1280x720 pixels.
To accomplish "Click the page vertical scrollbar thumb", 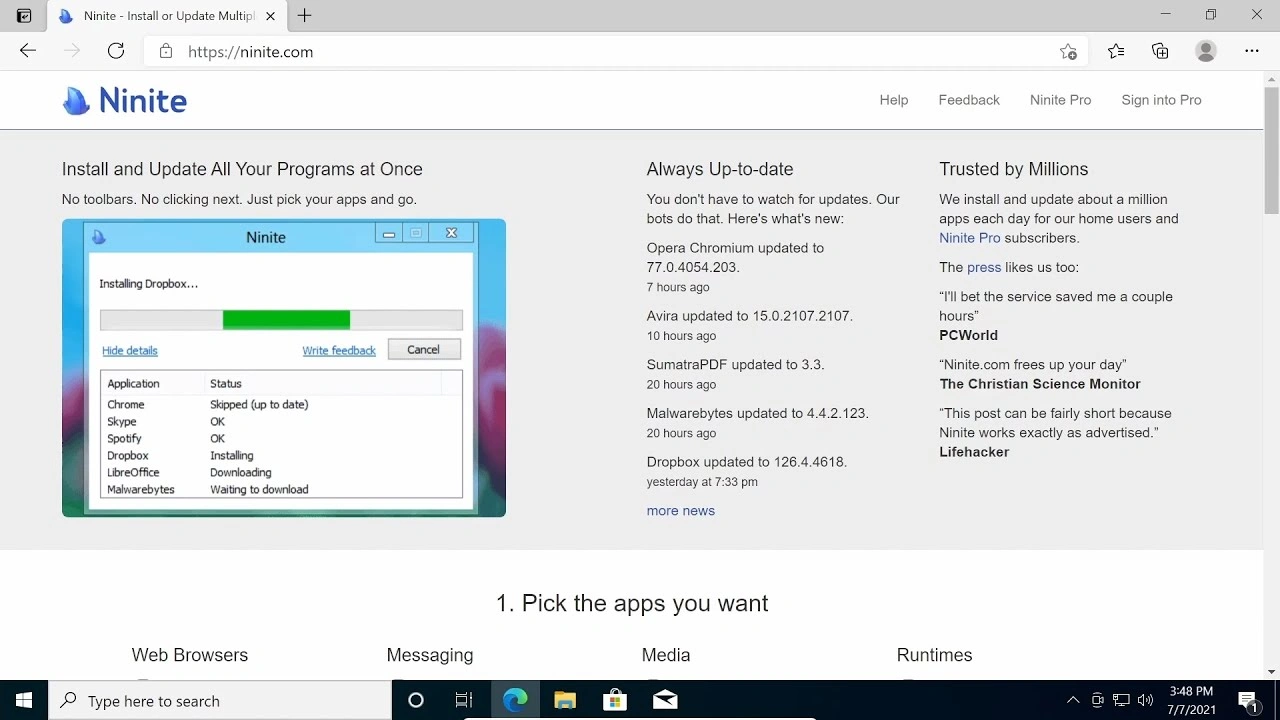I will [x=1271, y=151].
